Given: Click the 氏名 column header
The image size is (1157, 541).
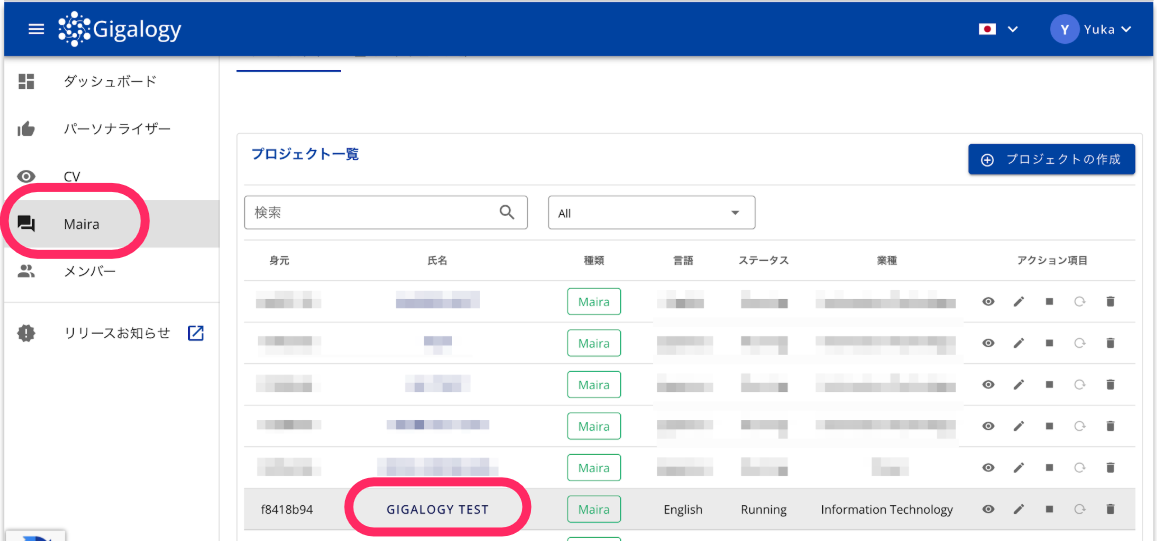Looking at the screenshot, I should pos(437,260).
